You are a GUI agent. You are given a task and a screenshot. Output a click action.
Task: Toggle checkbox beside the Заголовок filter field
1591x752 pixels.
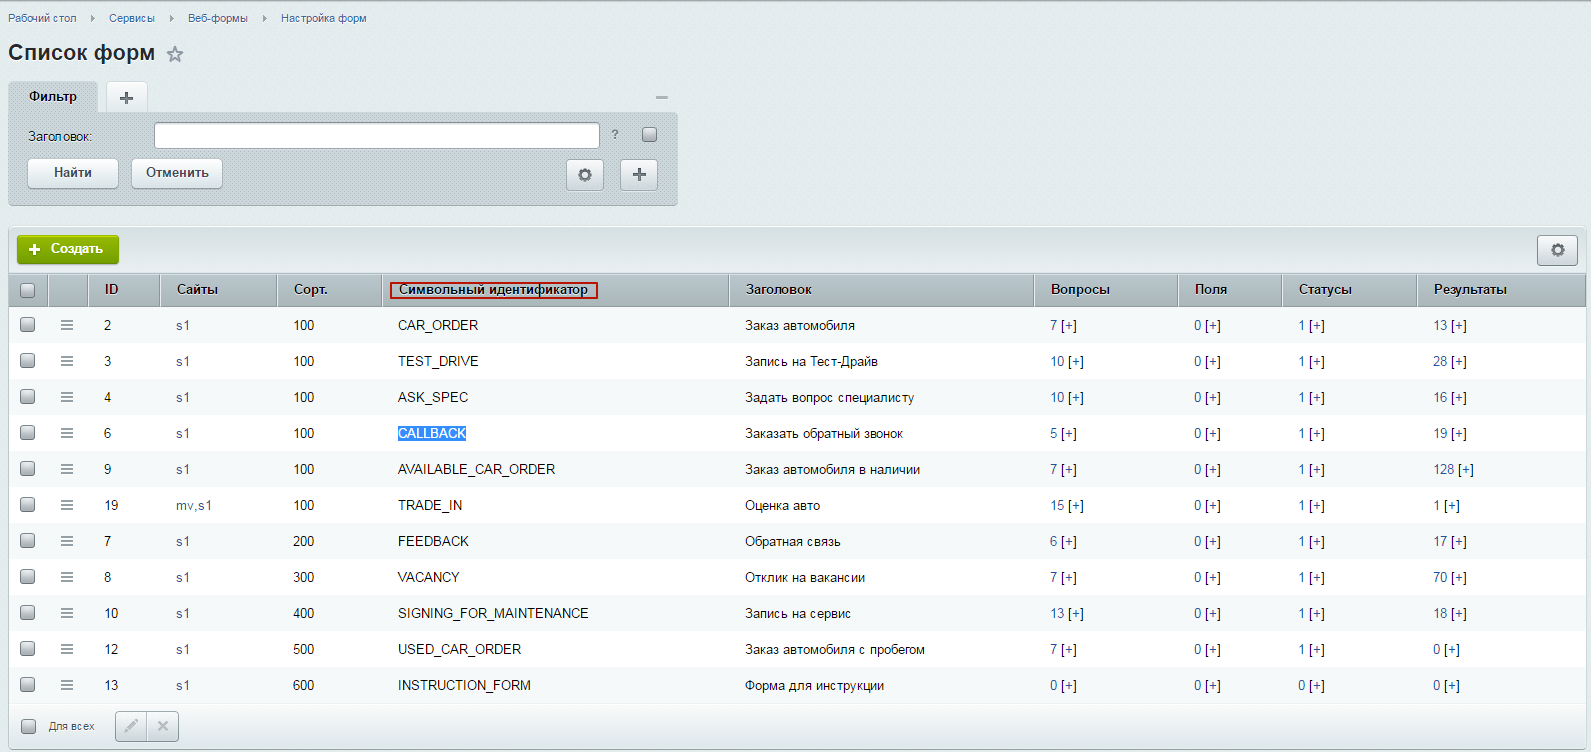[650, 135]
